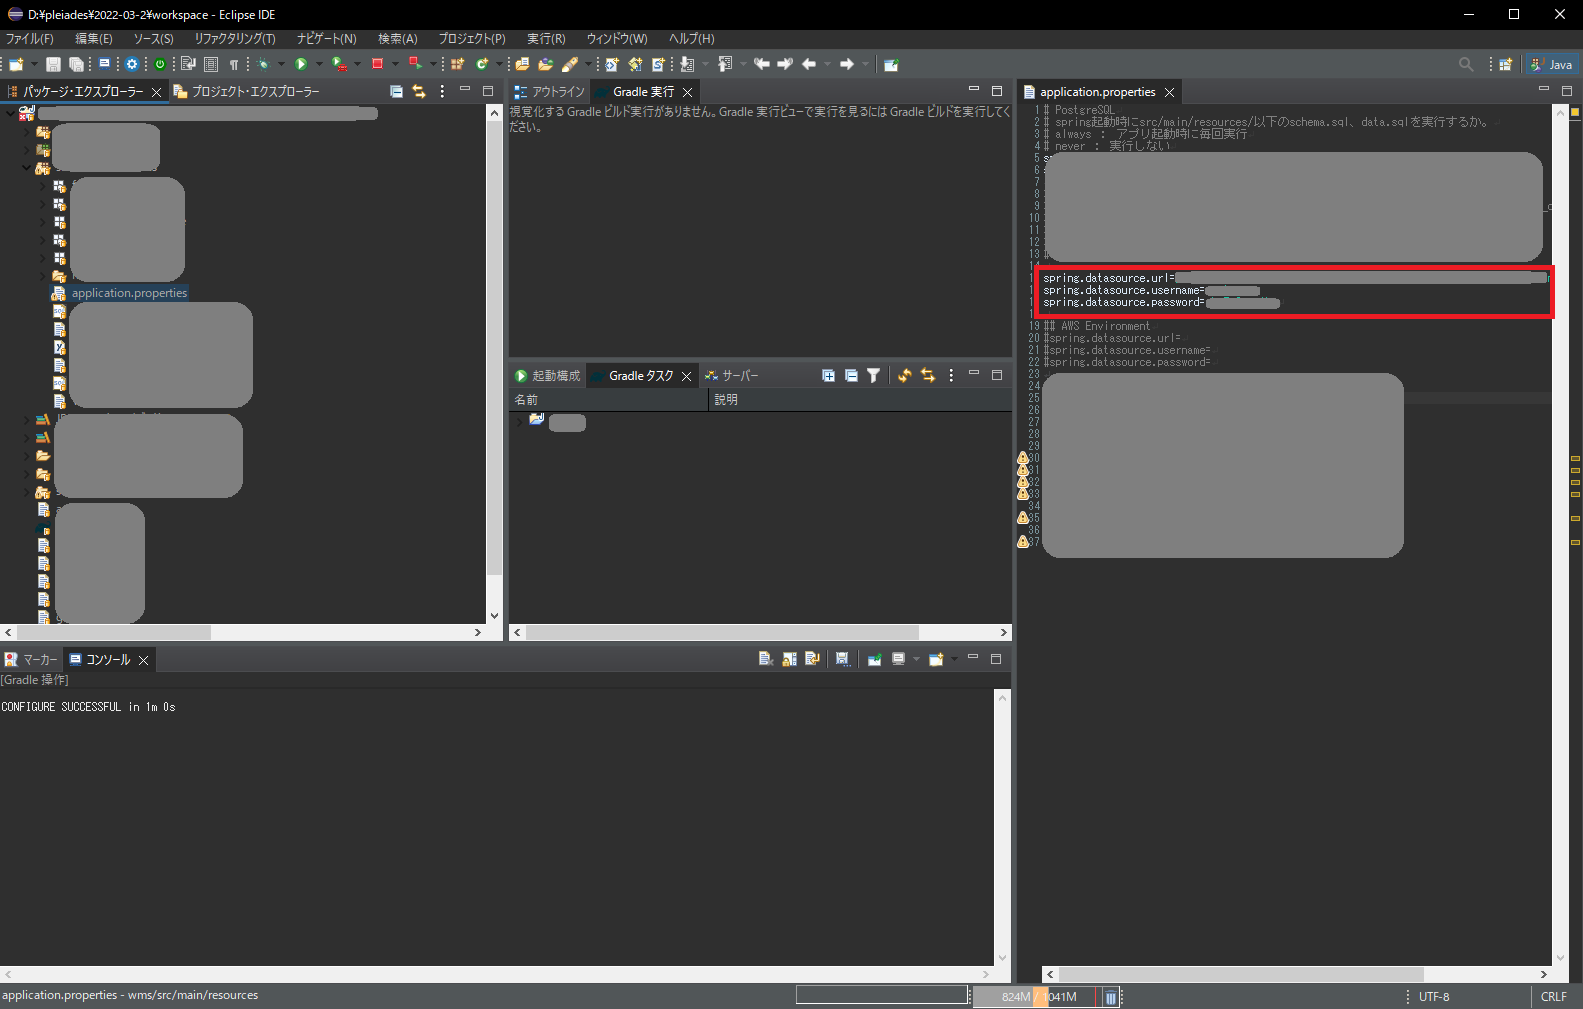Click the blue gear icon in toolbar
This screenshot has height=1009, width=1583.
pyautogui.click(x=131, y=64)
